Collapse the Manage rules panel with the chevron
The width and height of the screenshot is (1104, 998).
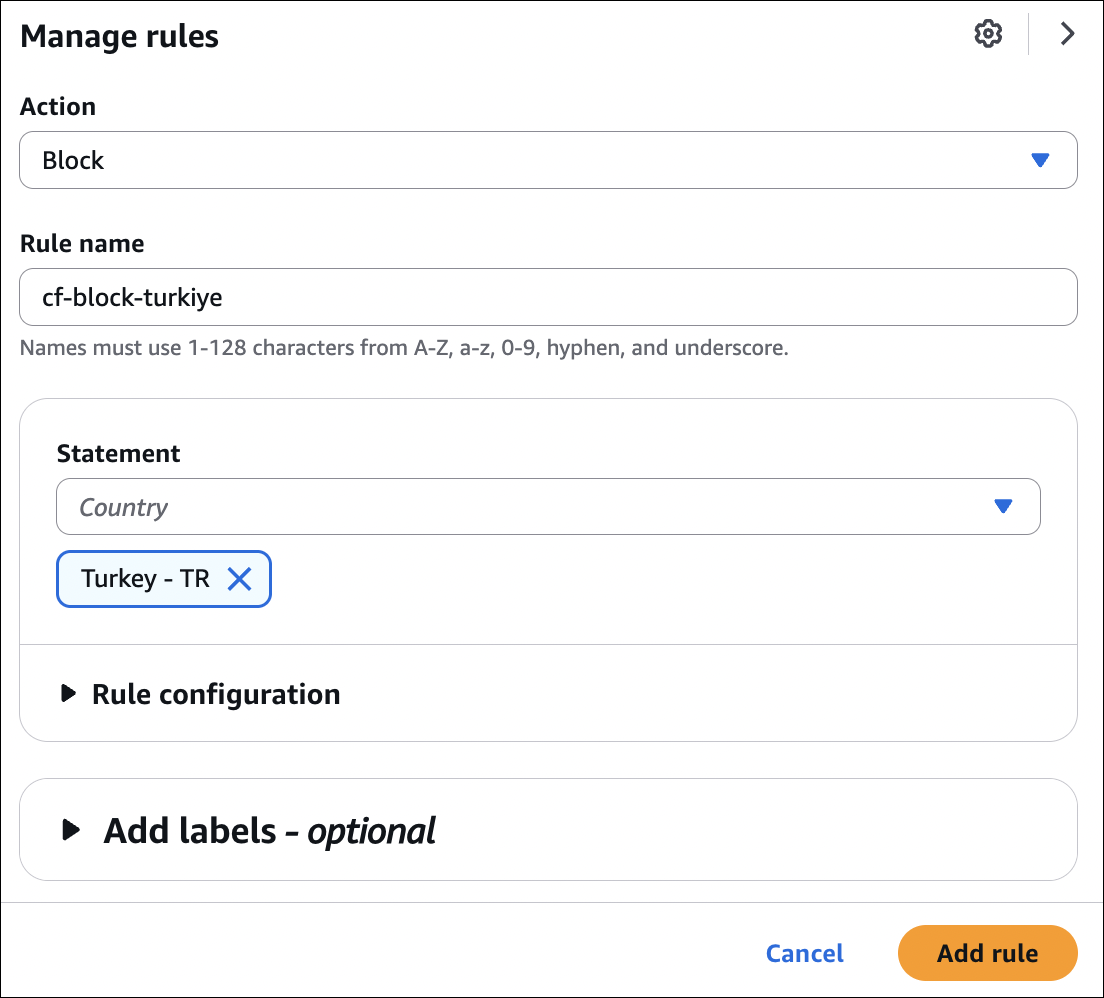pos(1067,34)
